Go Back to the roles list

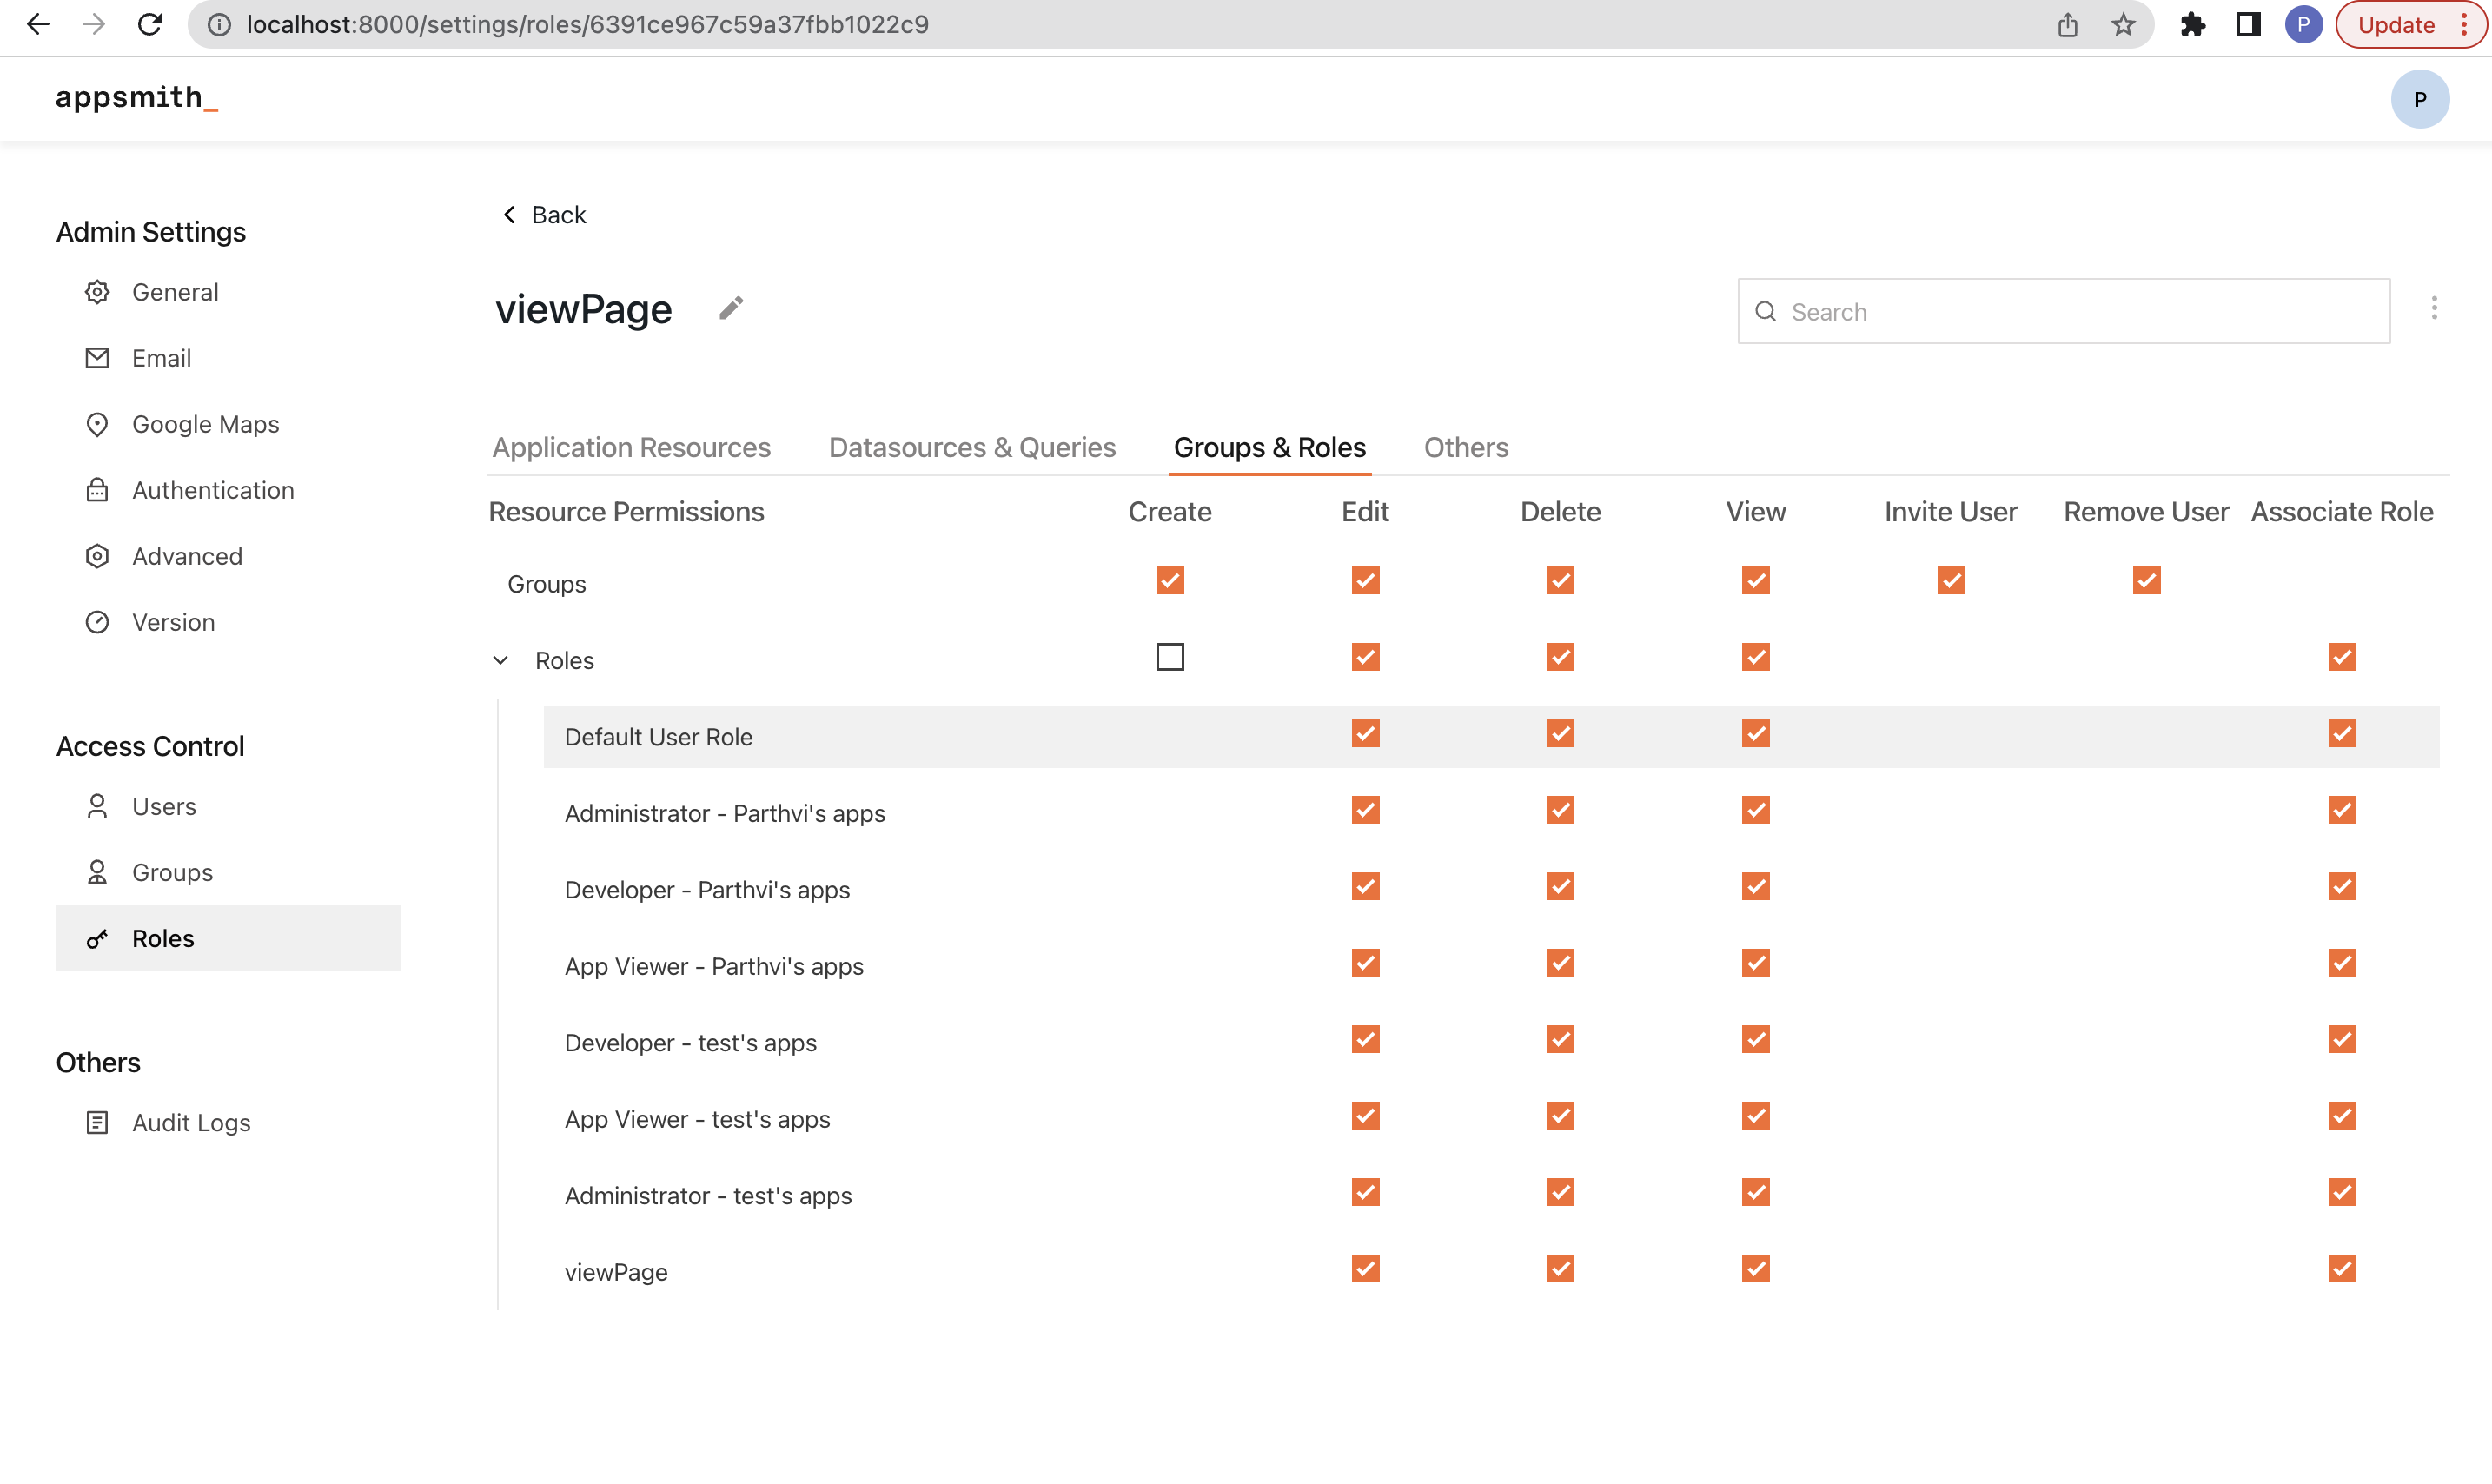544,215
